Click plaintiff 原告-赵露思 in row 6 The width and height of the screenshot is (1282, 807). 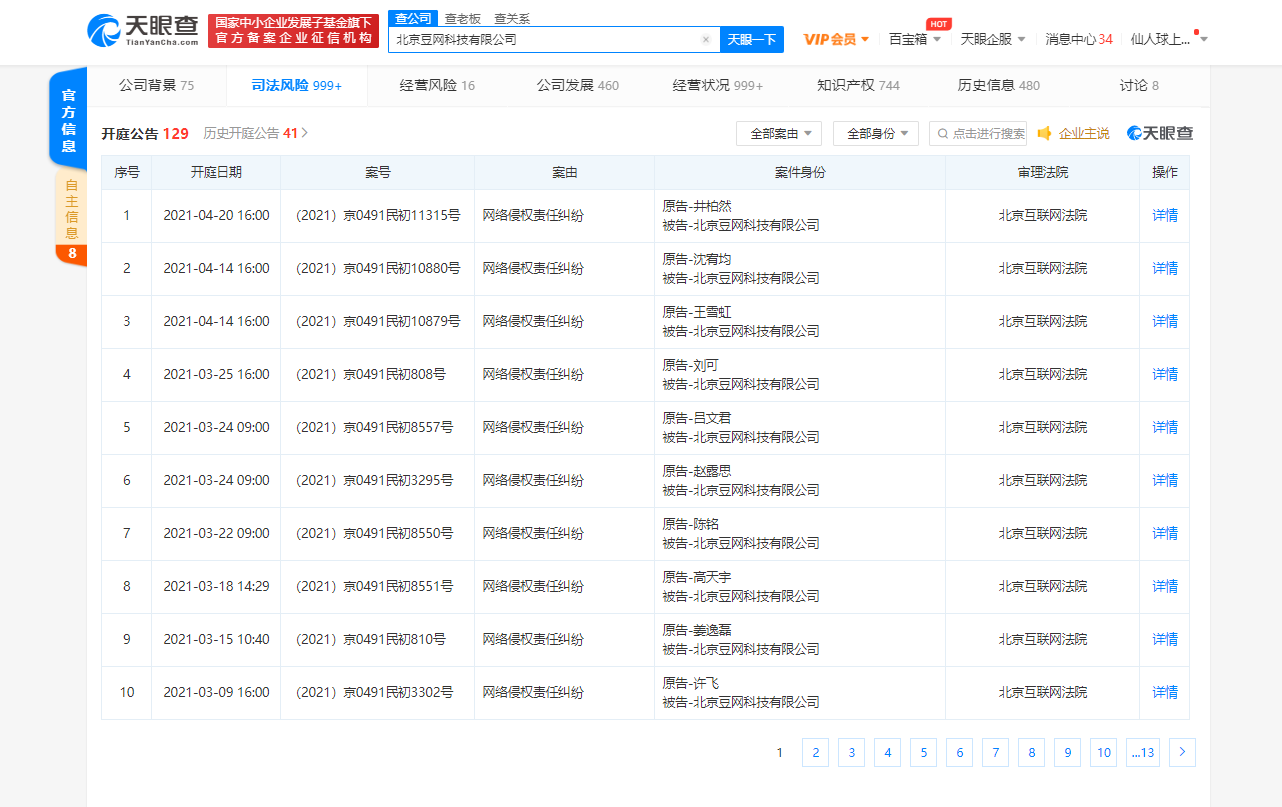point(697,471)
